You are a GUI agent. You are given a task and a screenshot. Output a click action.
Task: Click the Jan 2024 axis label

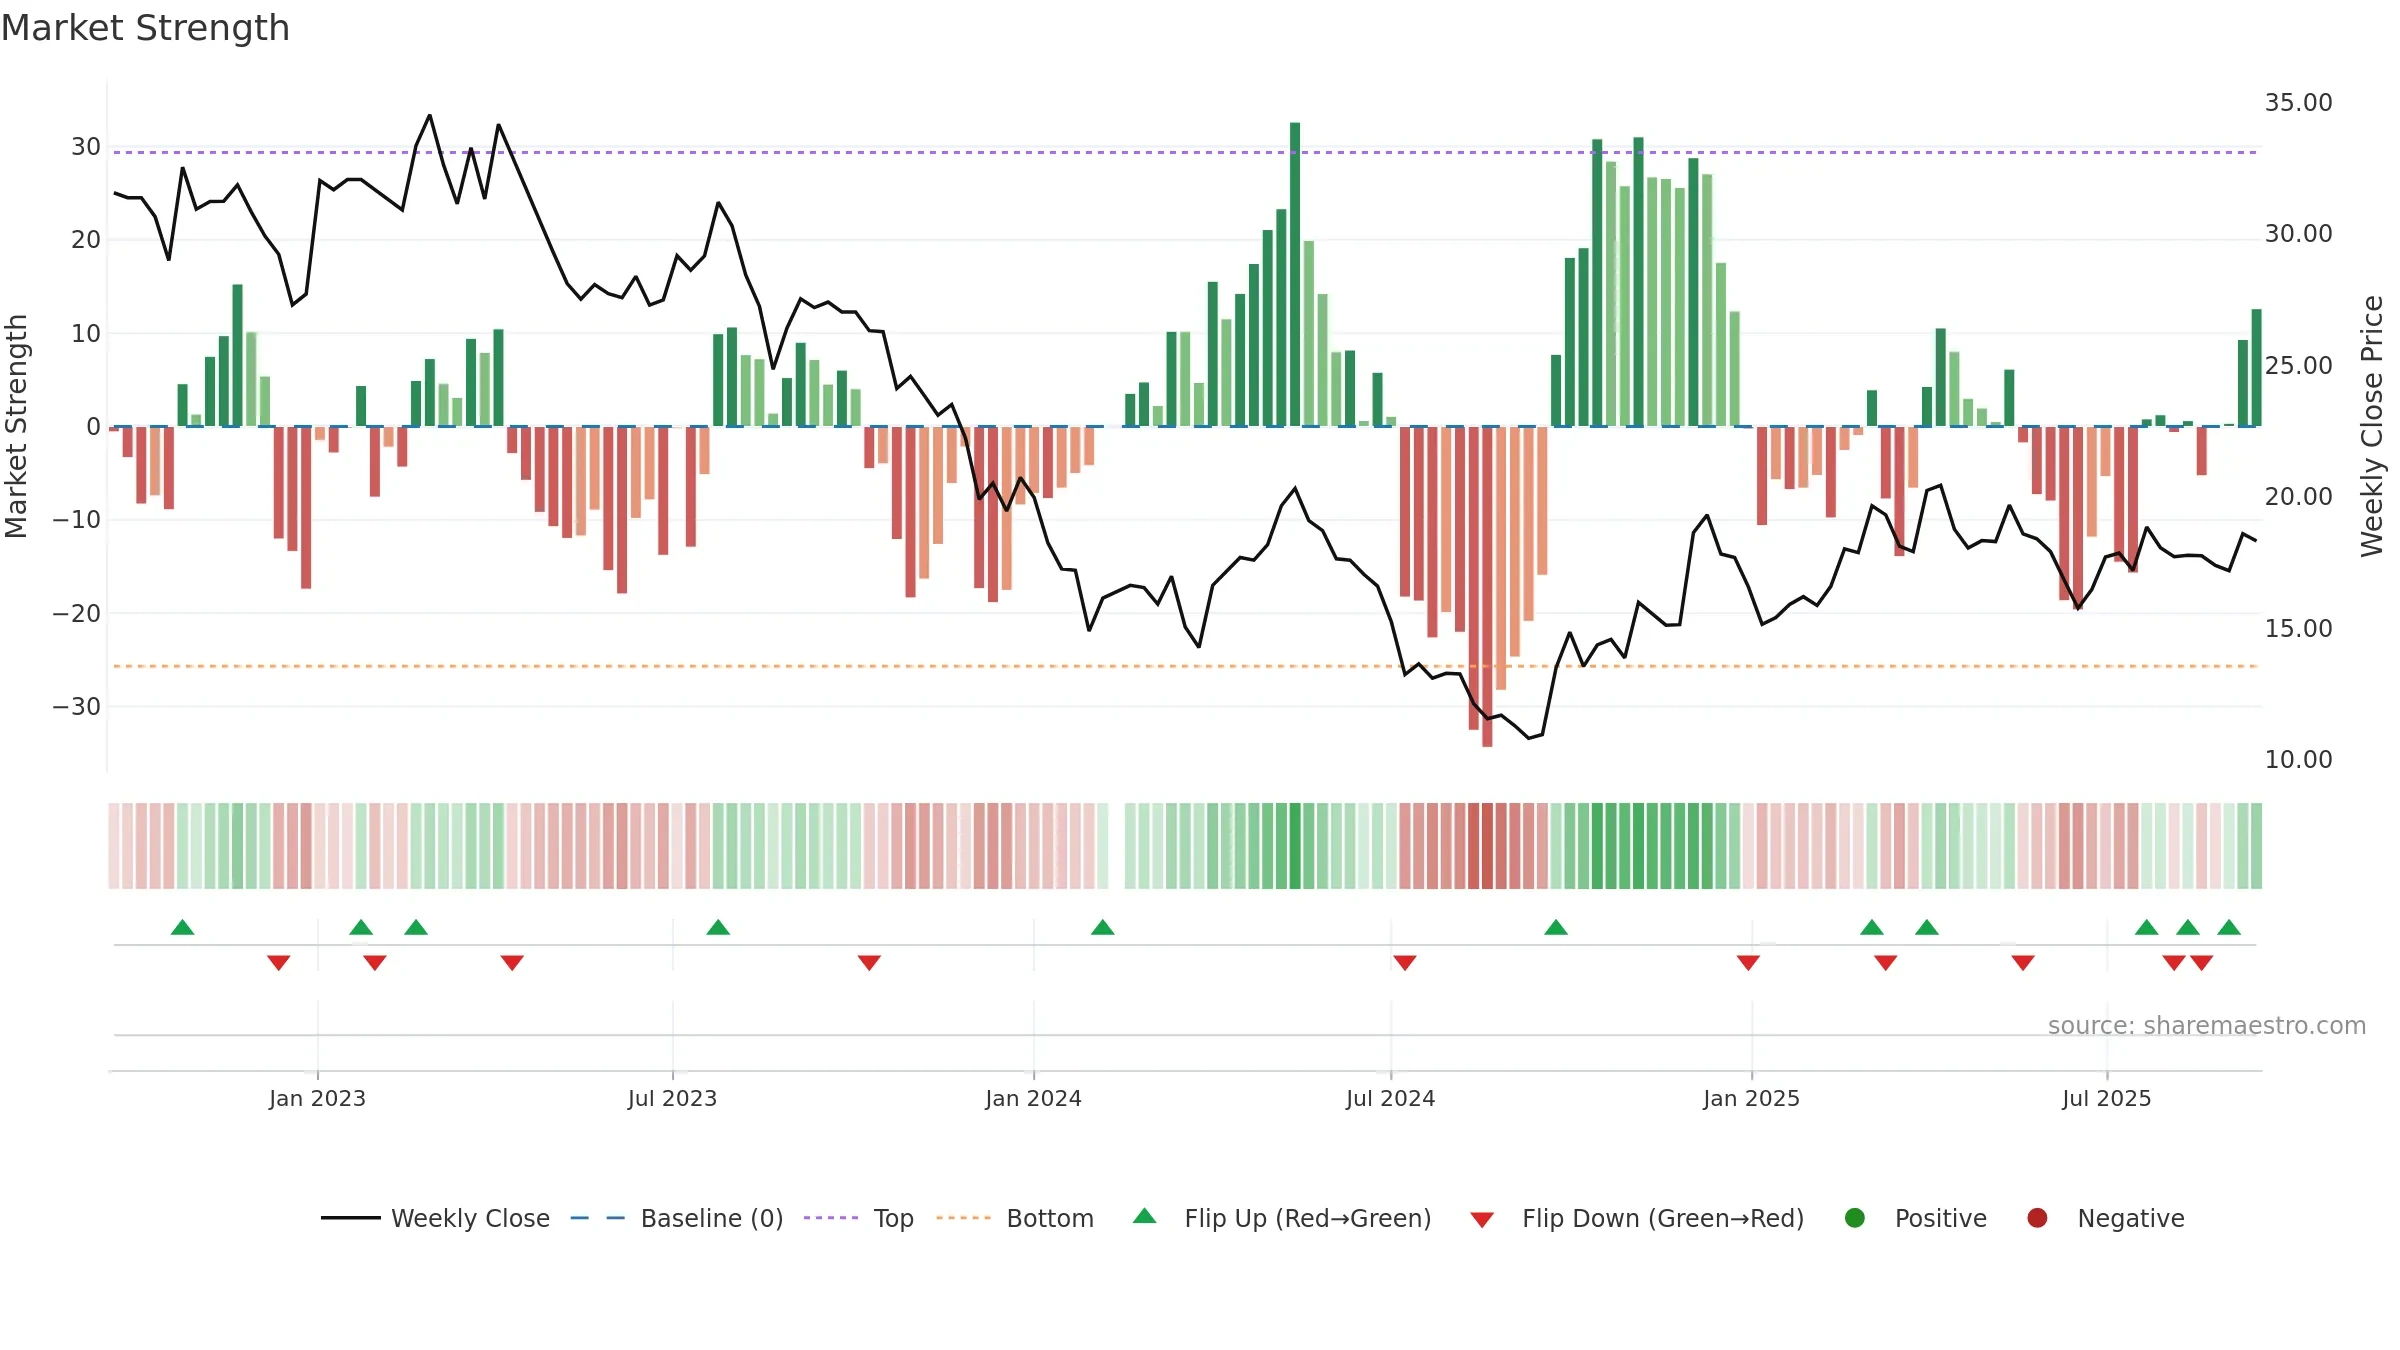tap(1033, 1099)
